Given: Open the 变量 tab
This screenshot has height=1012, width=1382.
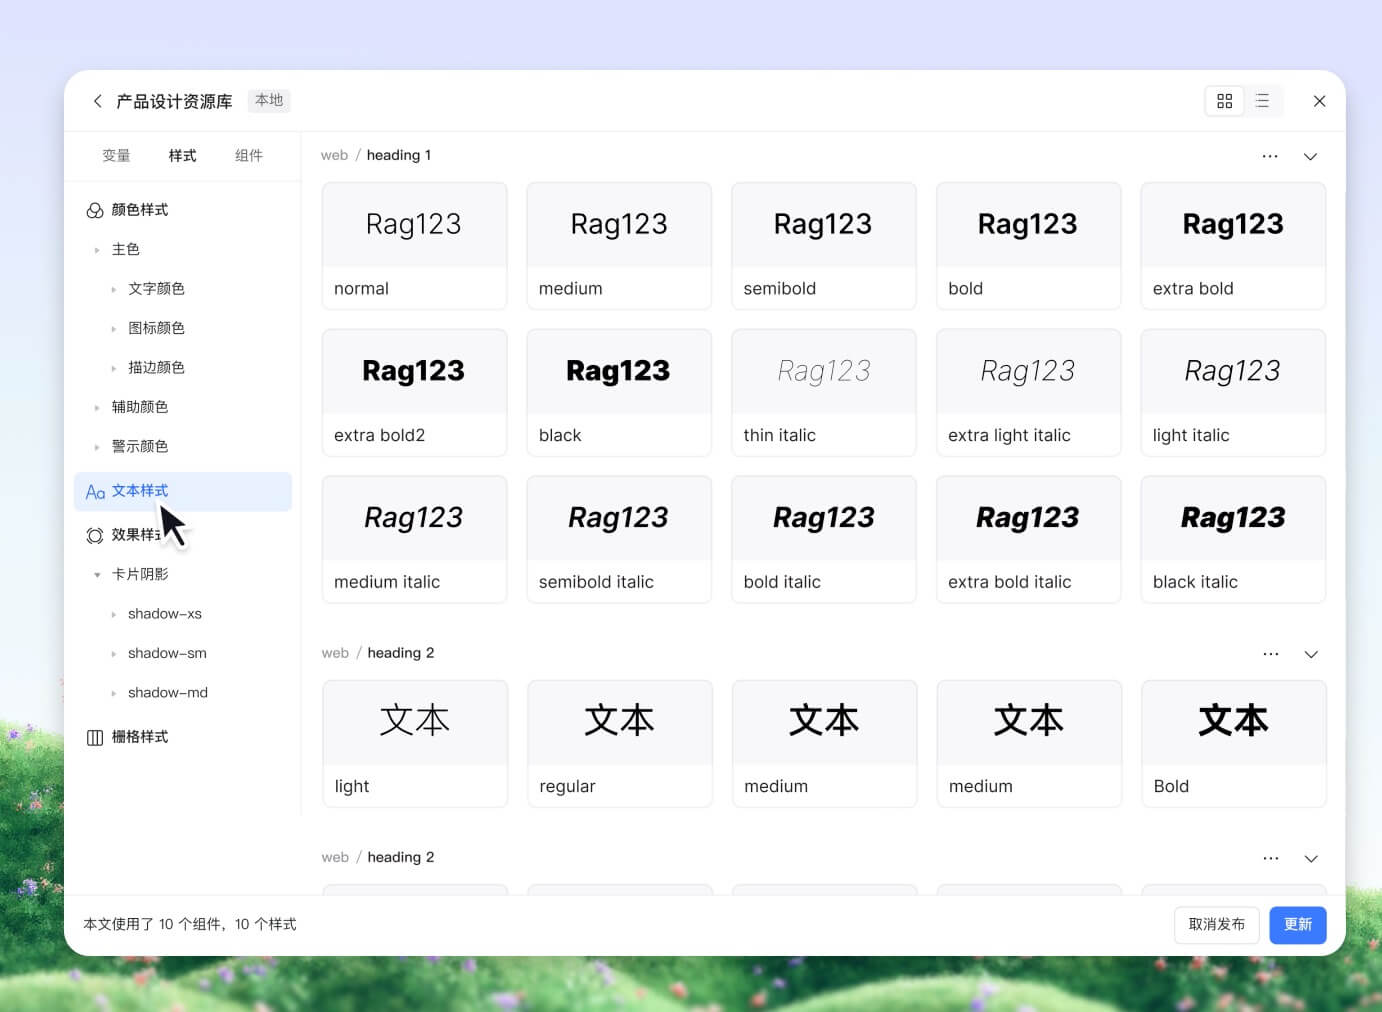Looking at the screenshot, I should 116,156.
